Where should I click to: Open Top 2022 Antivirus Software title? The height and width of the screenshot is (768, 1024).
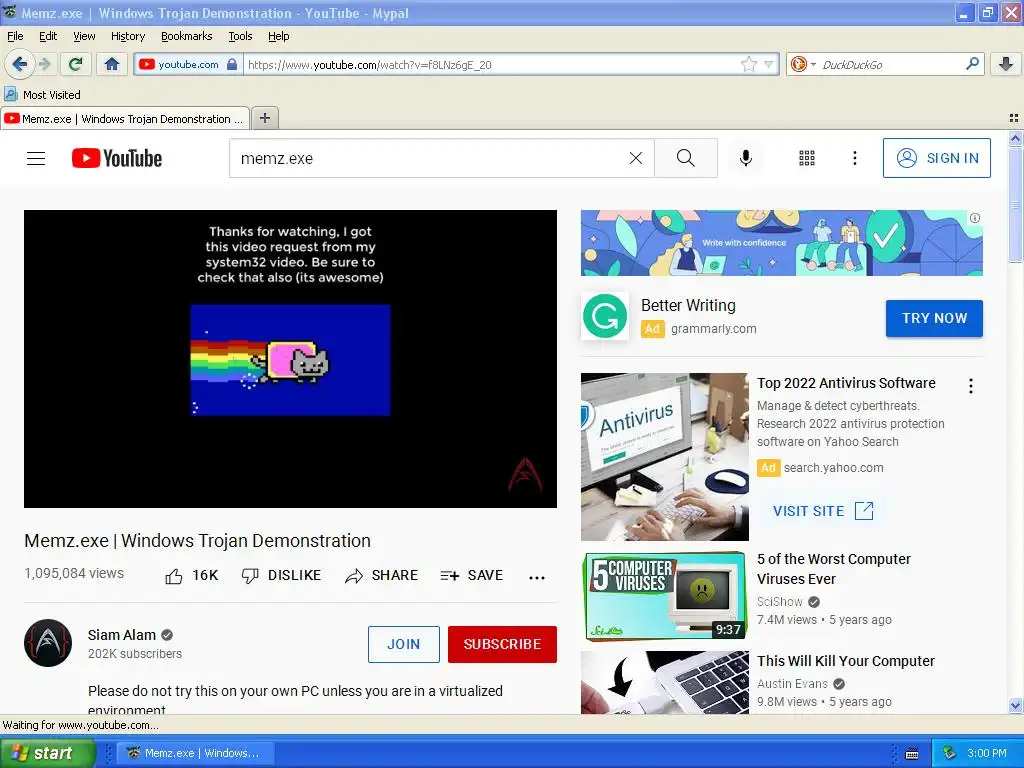coord(846,383)
